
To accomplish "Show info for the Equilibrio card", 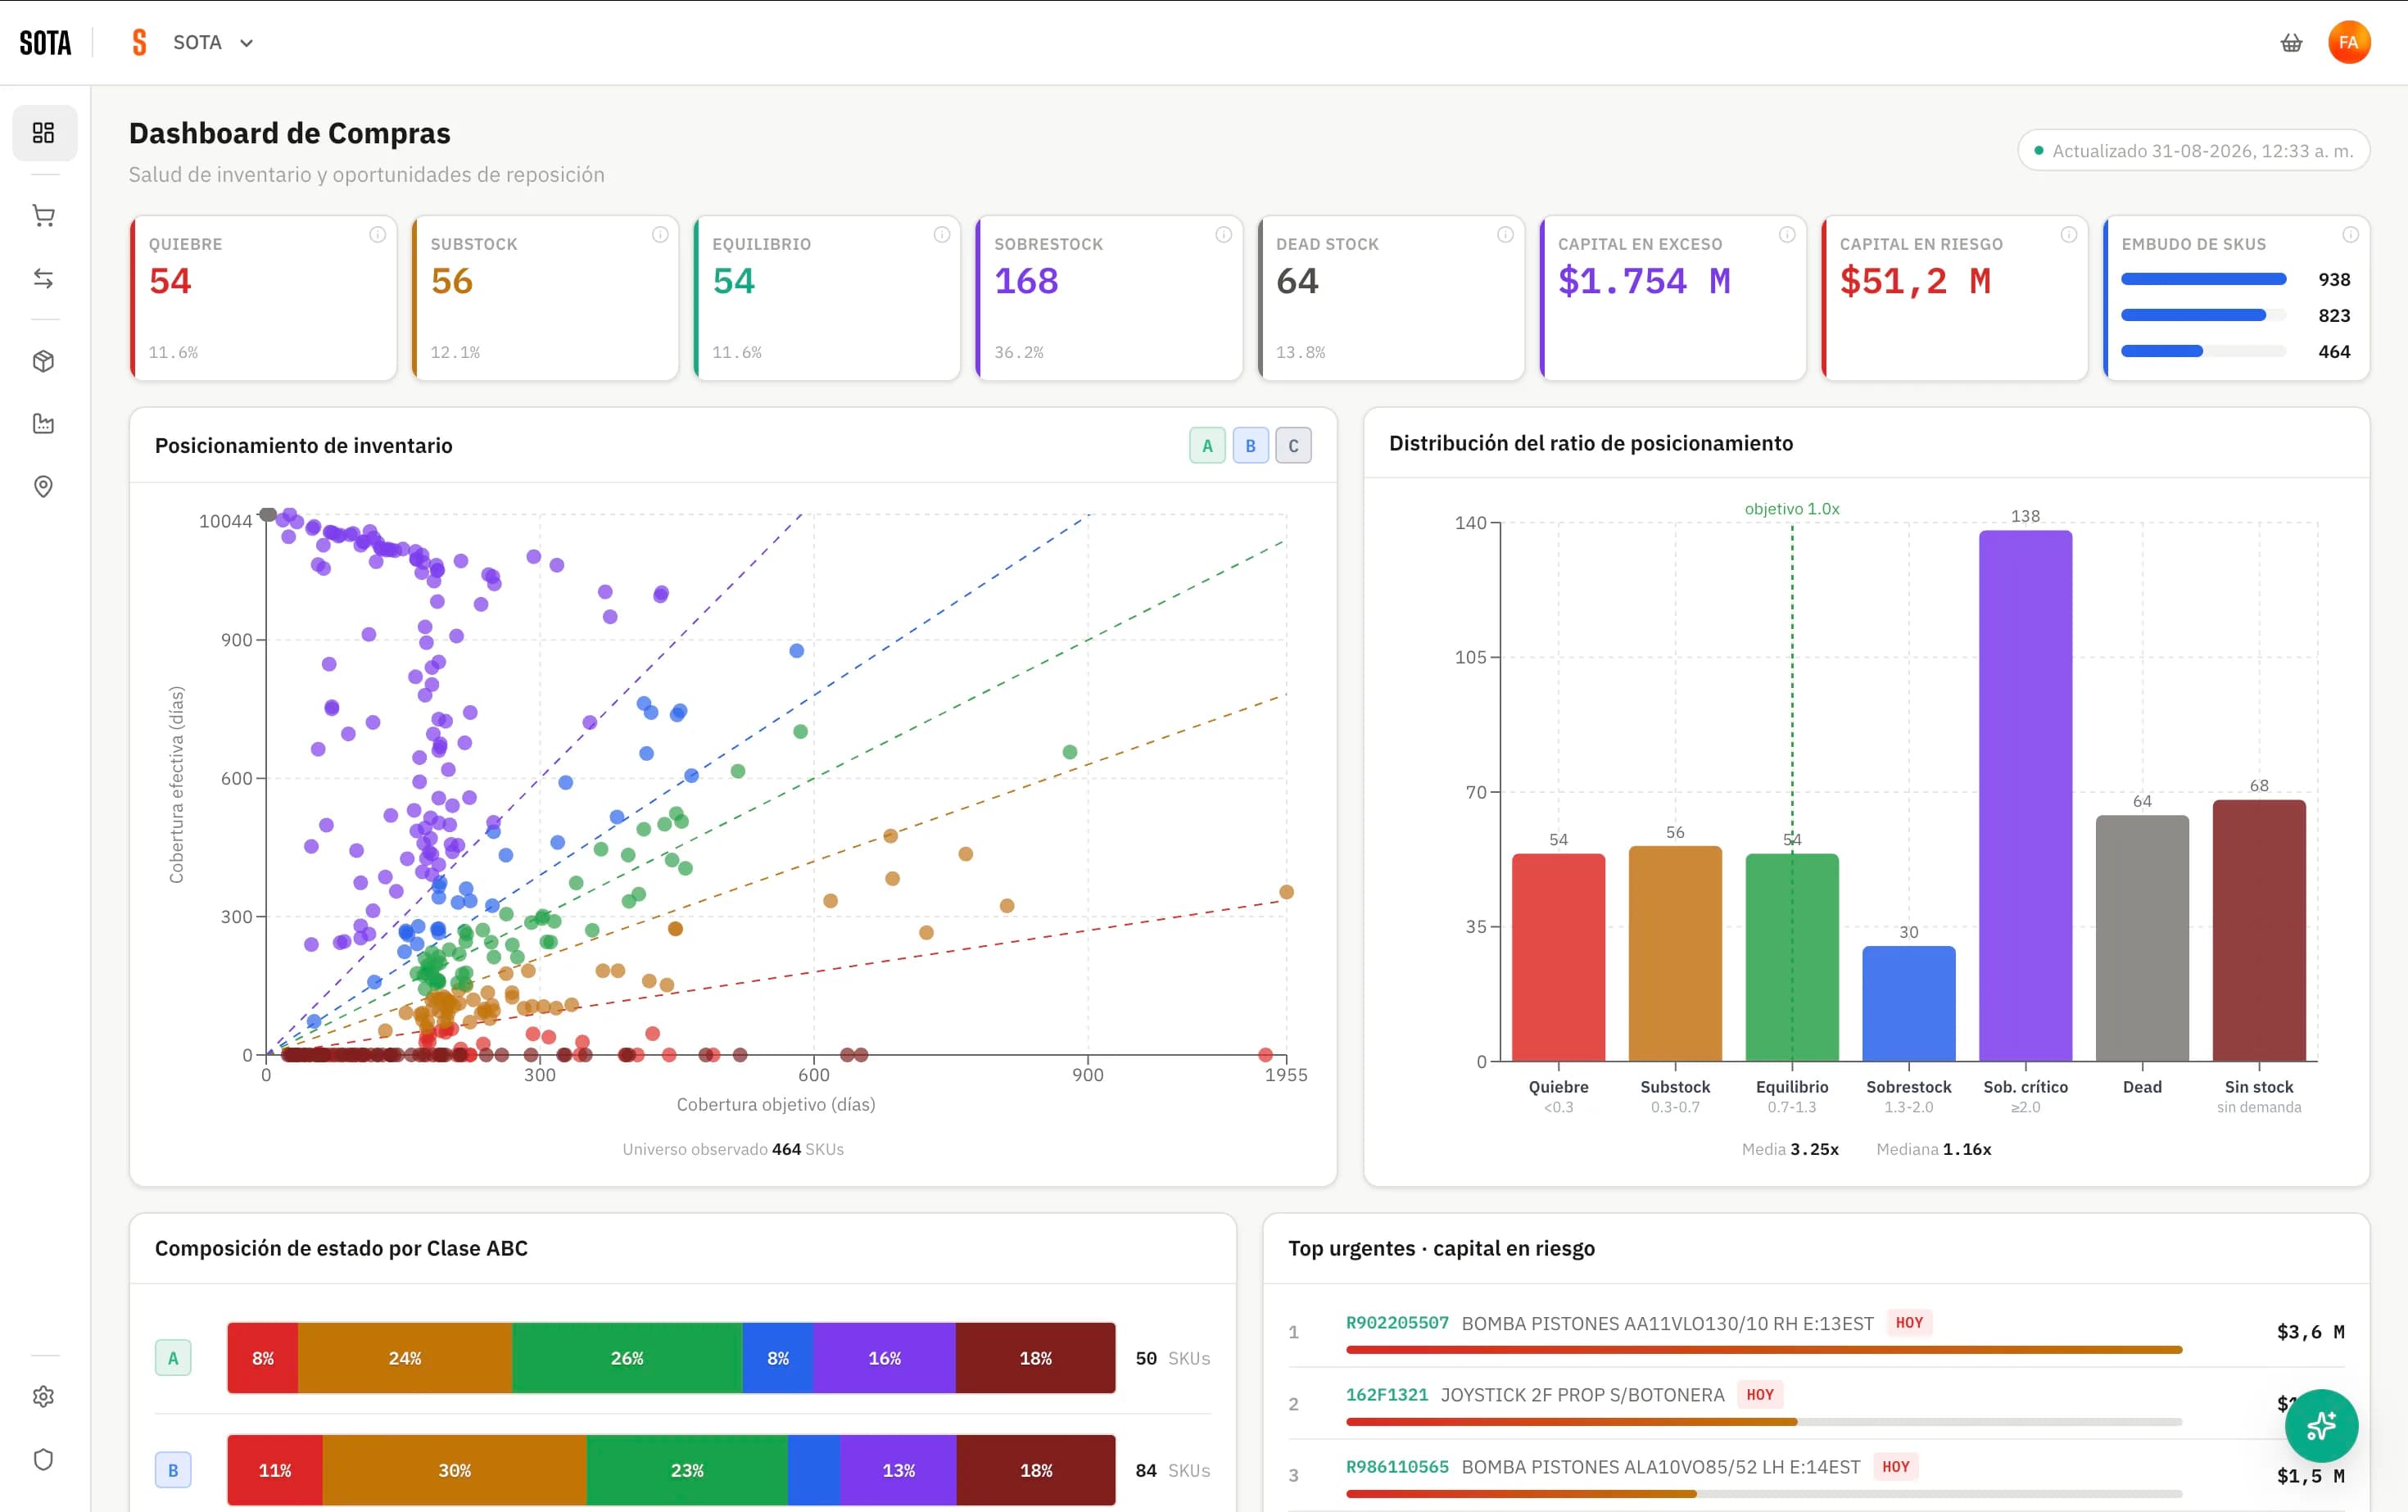I will tap(942, 235).
